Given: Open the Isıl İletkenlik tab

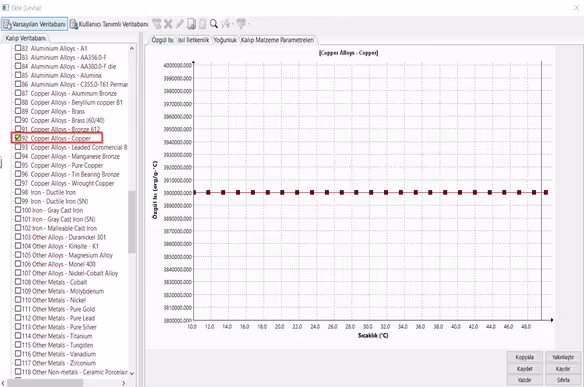Looking at the screenshot, I should coord(193,40).
